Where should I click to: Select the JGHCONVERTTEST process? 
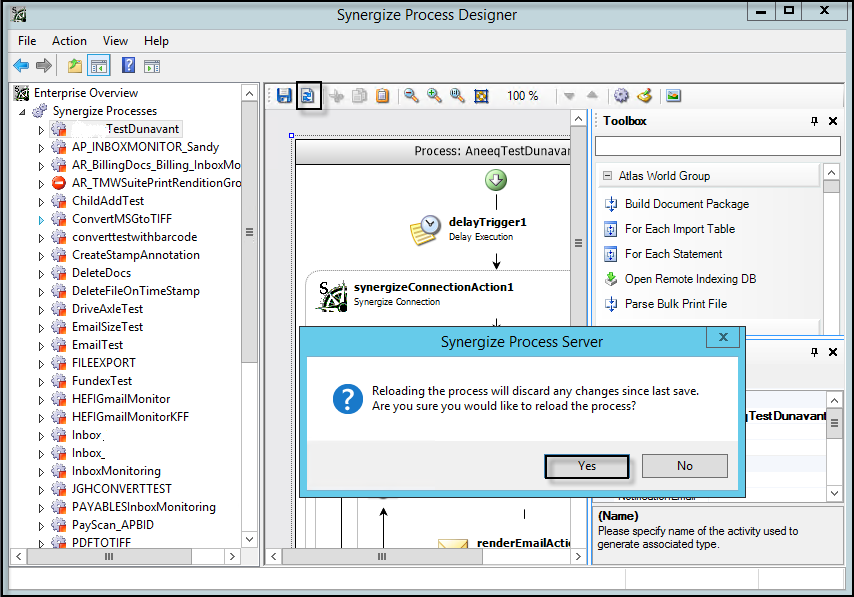(121, 489)
